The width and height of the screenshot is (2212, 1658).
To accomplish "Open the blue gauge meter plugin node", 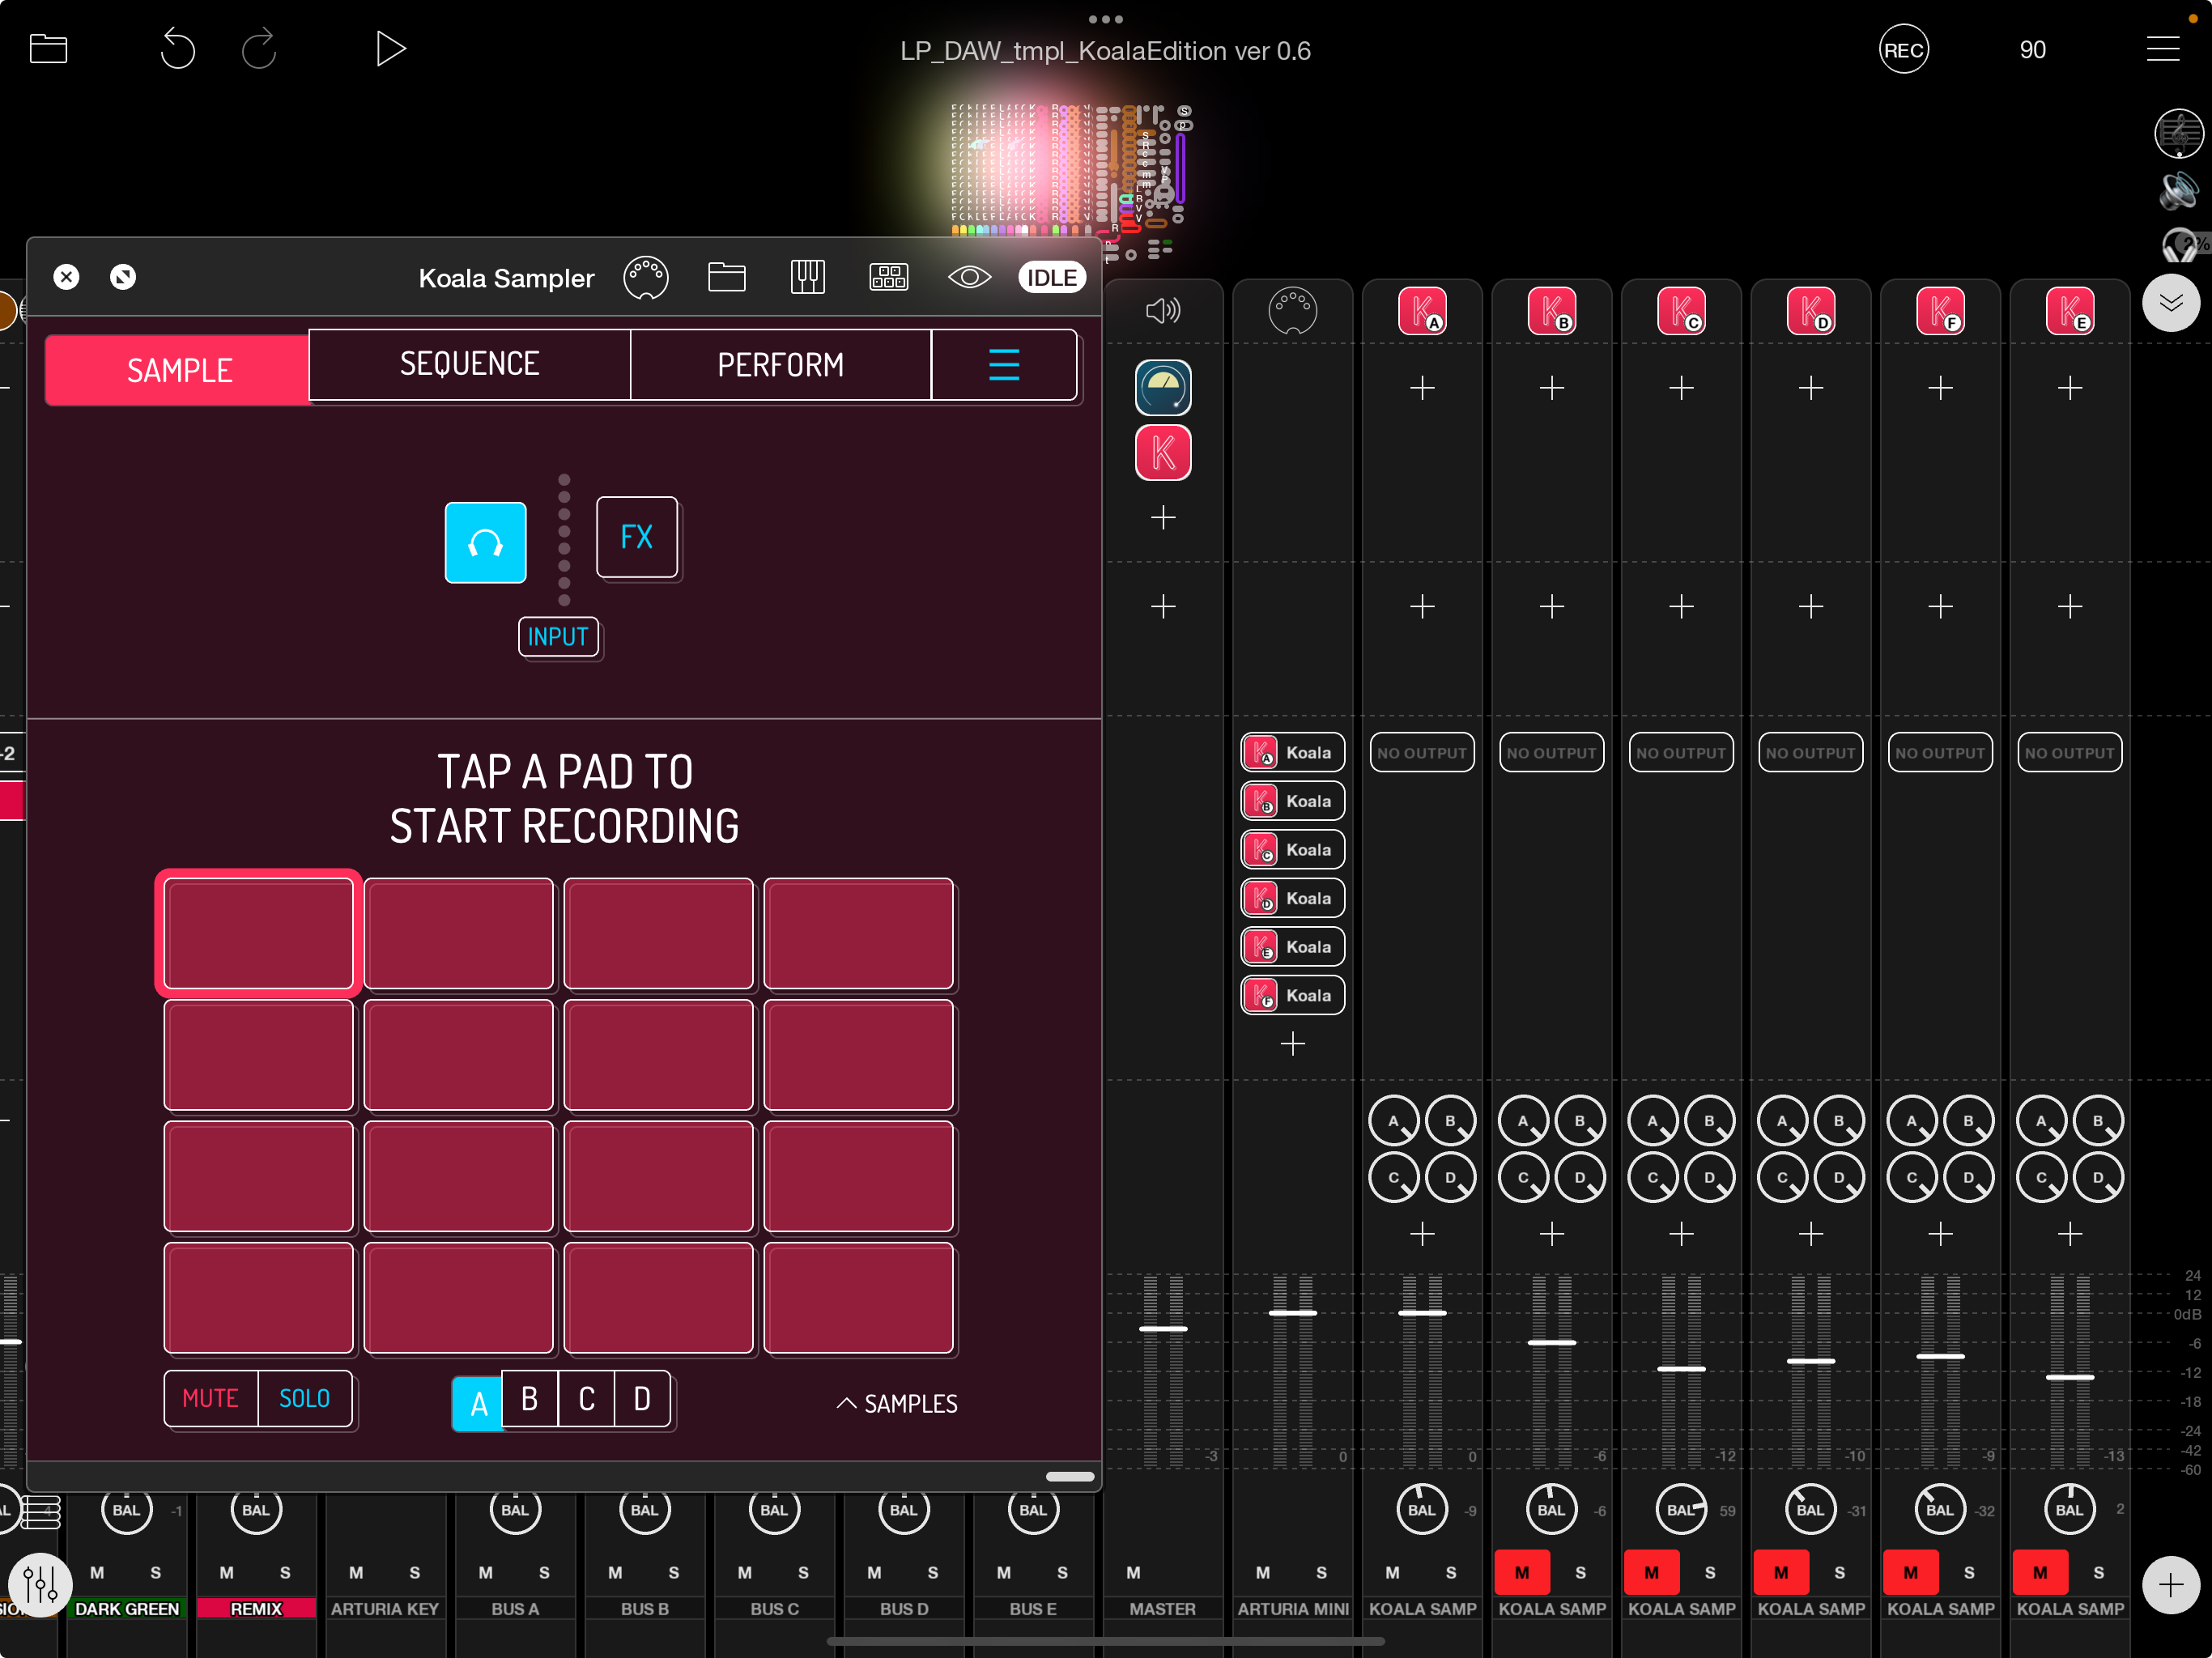I will [x=1163, y=388].
